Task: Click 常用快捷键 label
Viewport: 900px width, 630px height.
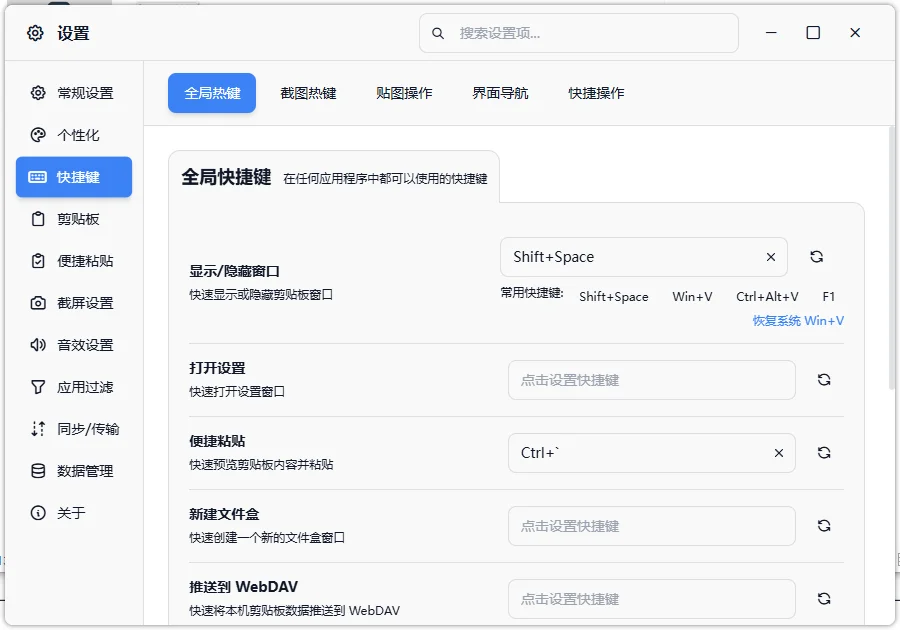Action: 532,293
